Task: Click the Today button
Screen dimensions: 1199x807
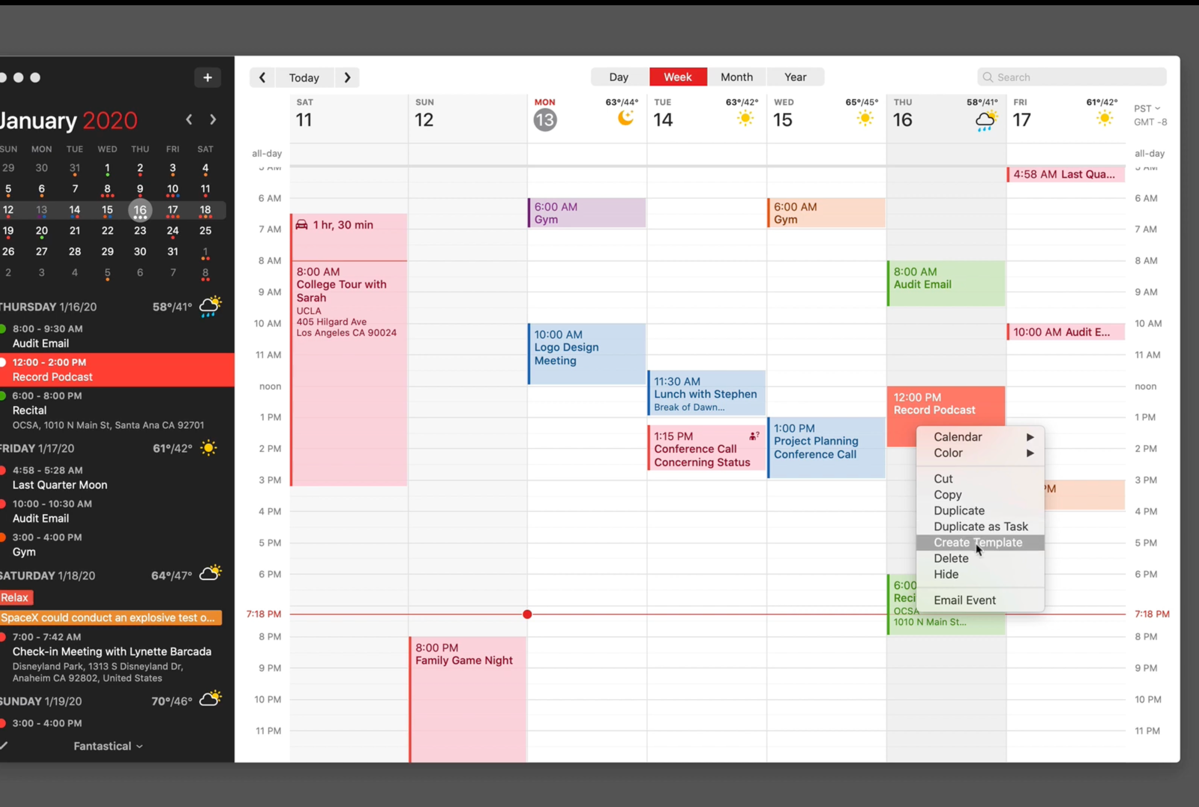Action: point(304,77)
